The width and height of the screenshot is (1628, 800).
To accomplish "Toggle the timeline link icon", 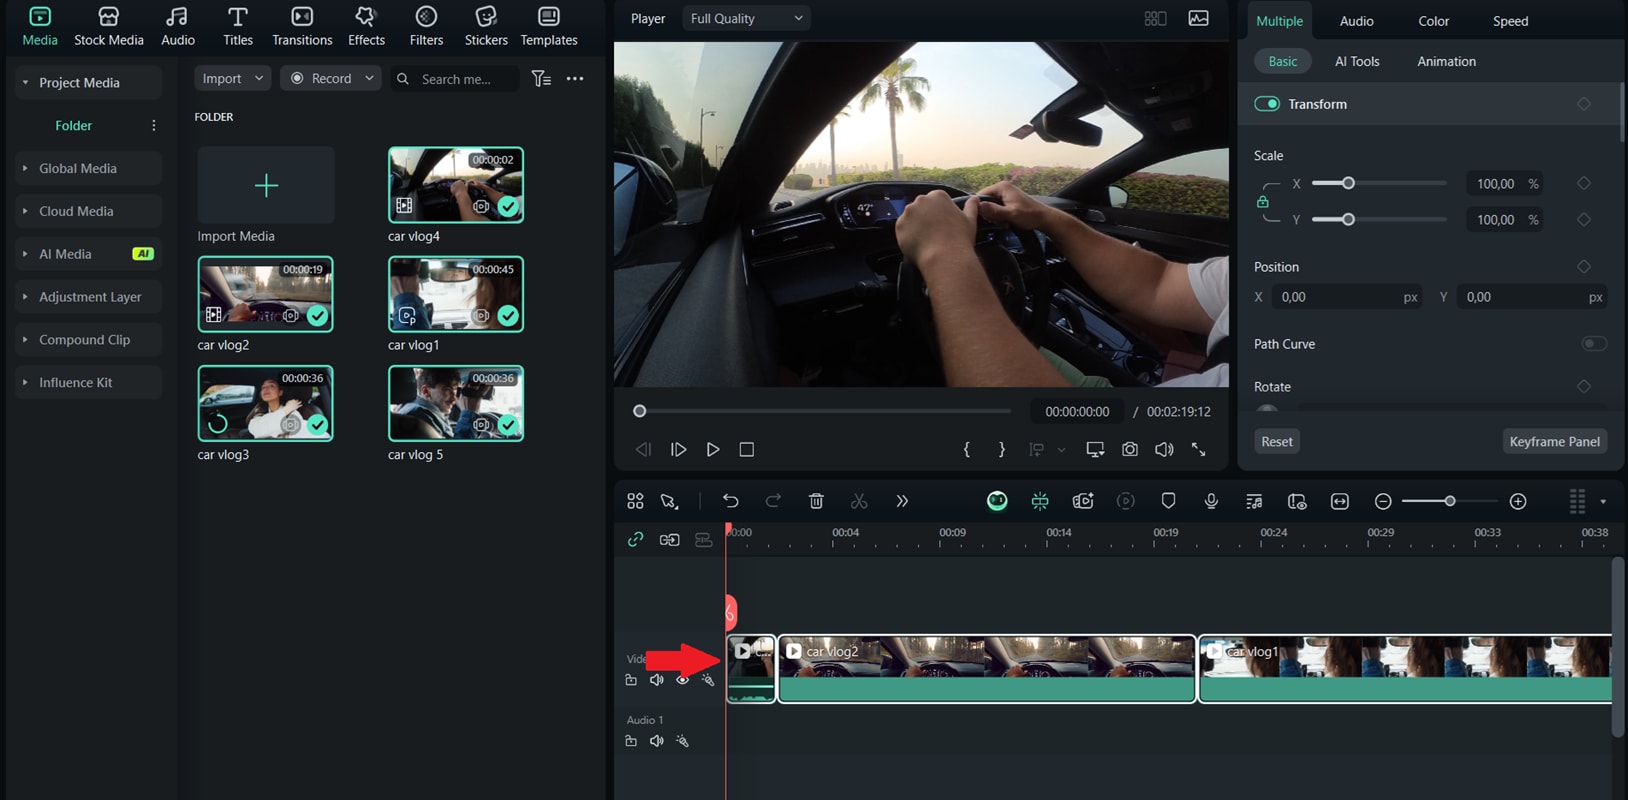I will (x=635, y=540).
